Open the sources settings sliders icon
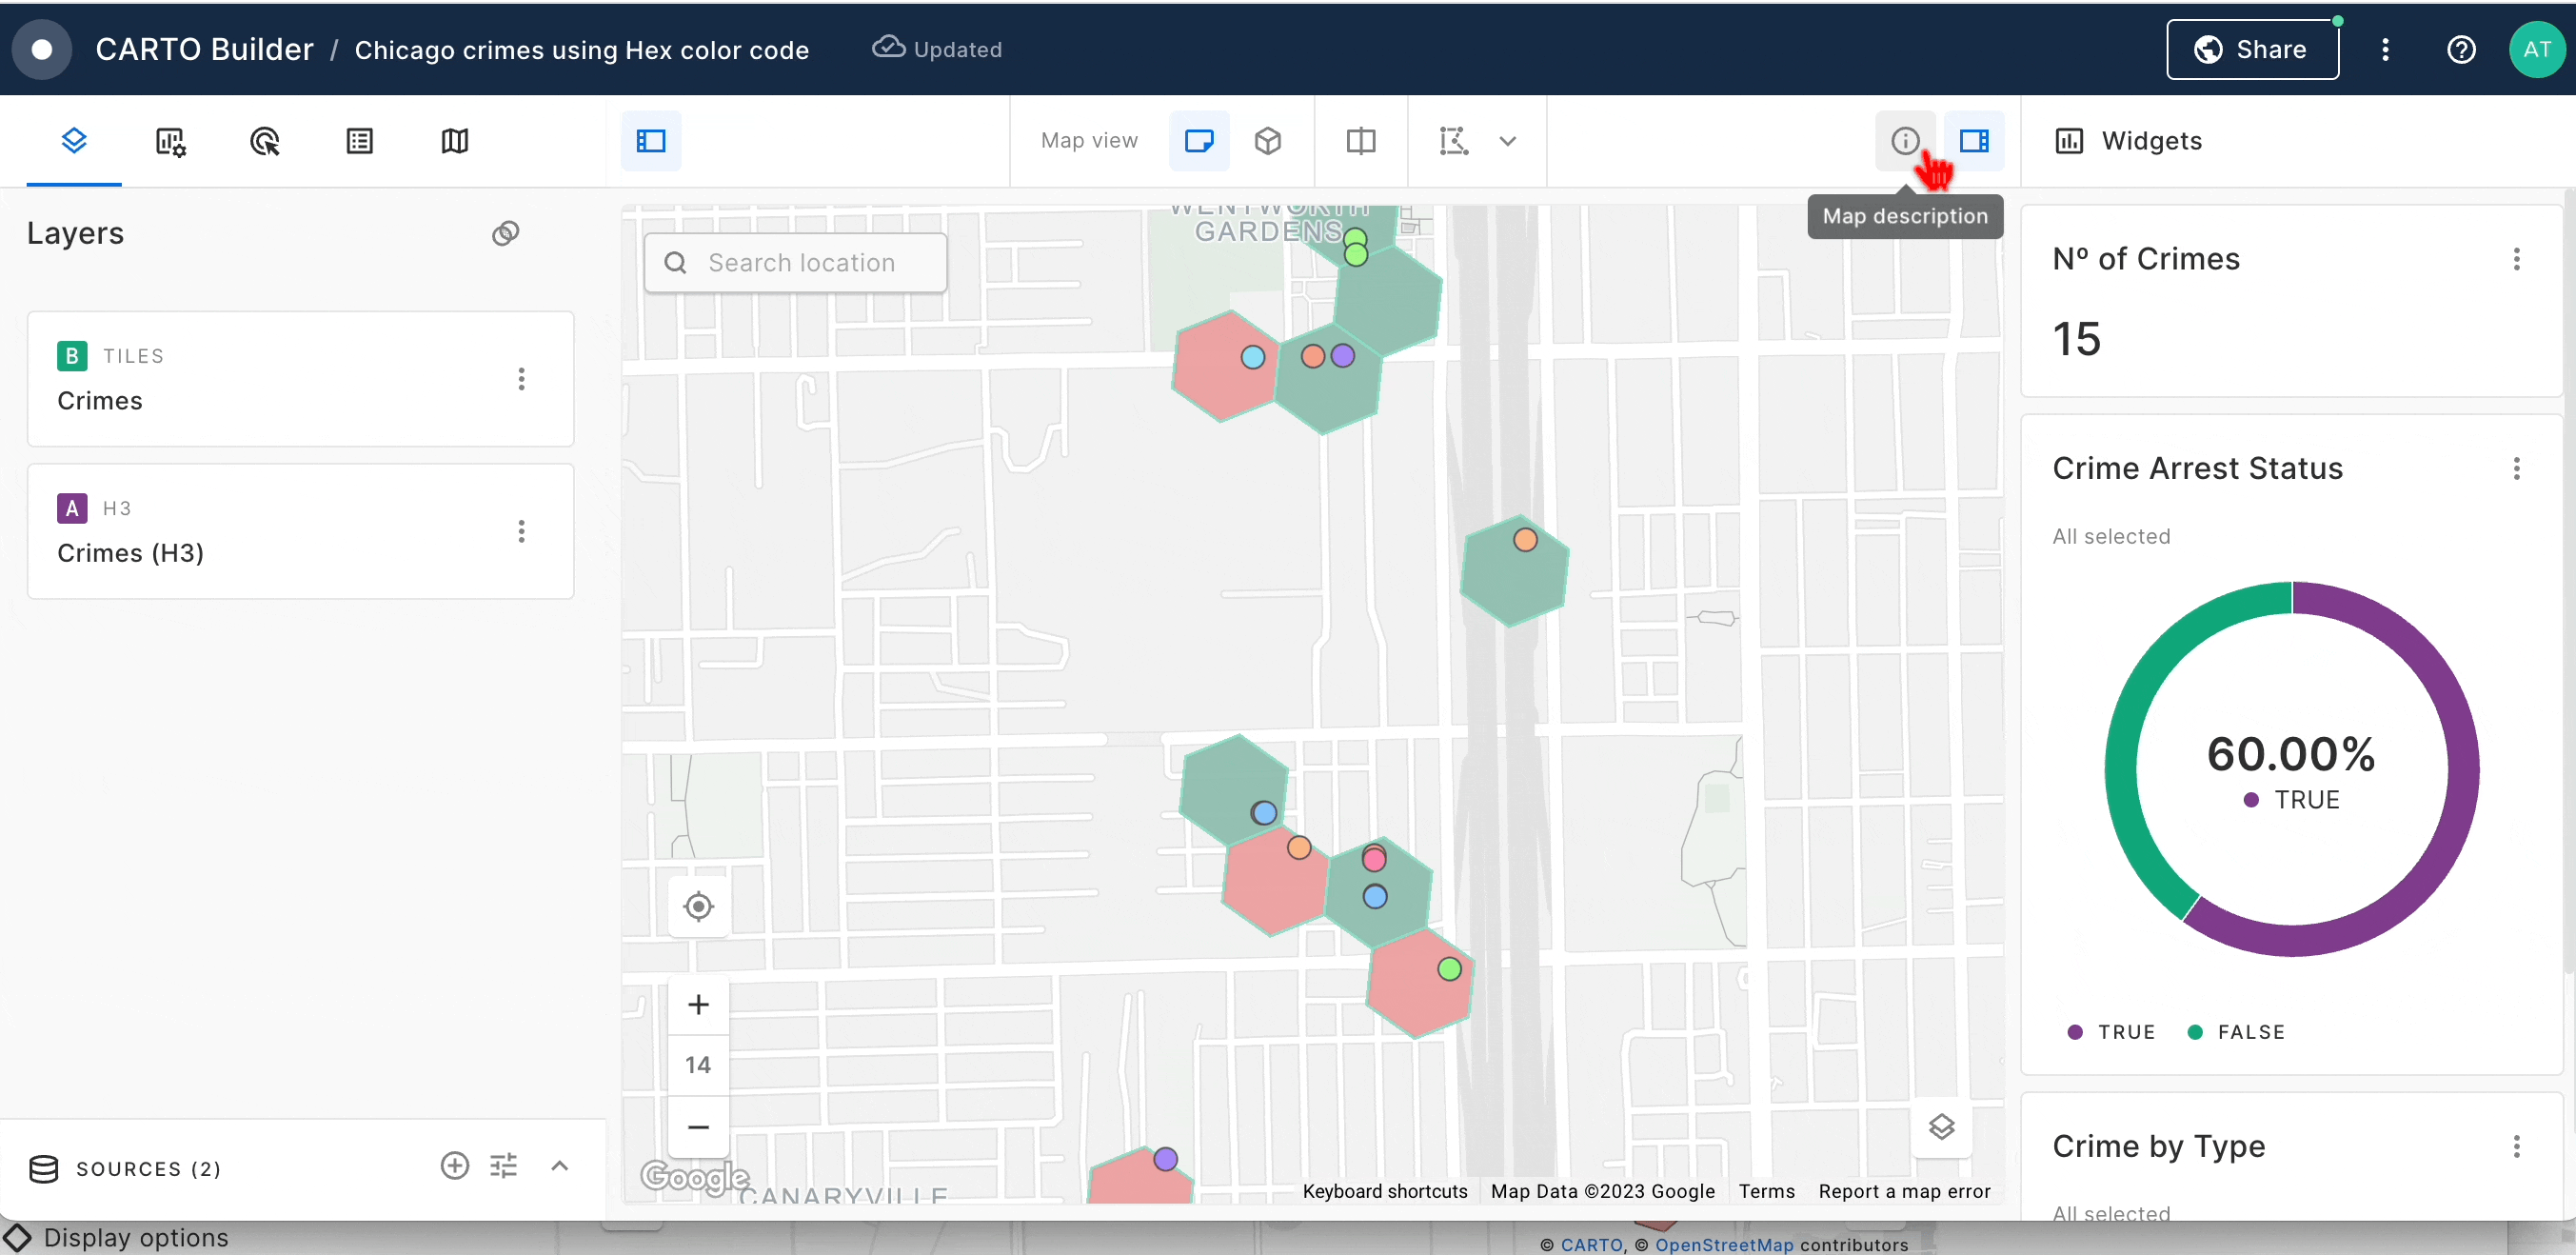The height and width of the screenshot is (1255, 2576). tap(503, 1165)
